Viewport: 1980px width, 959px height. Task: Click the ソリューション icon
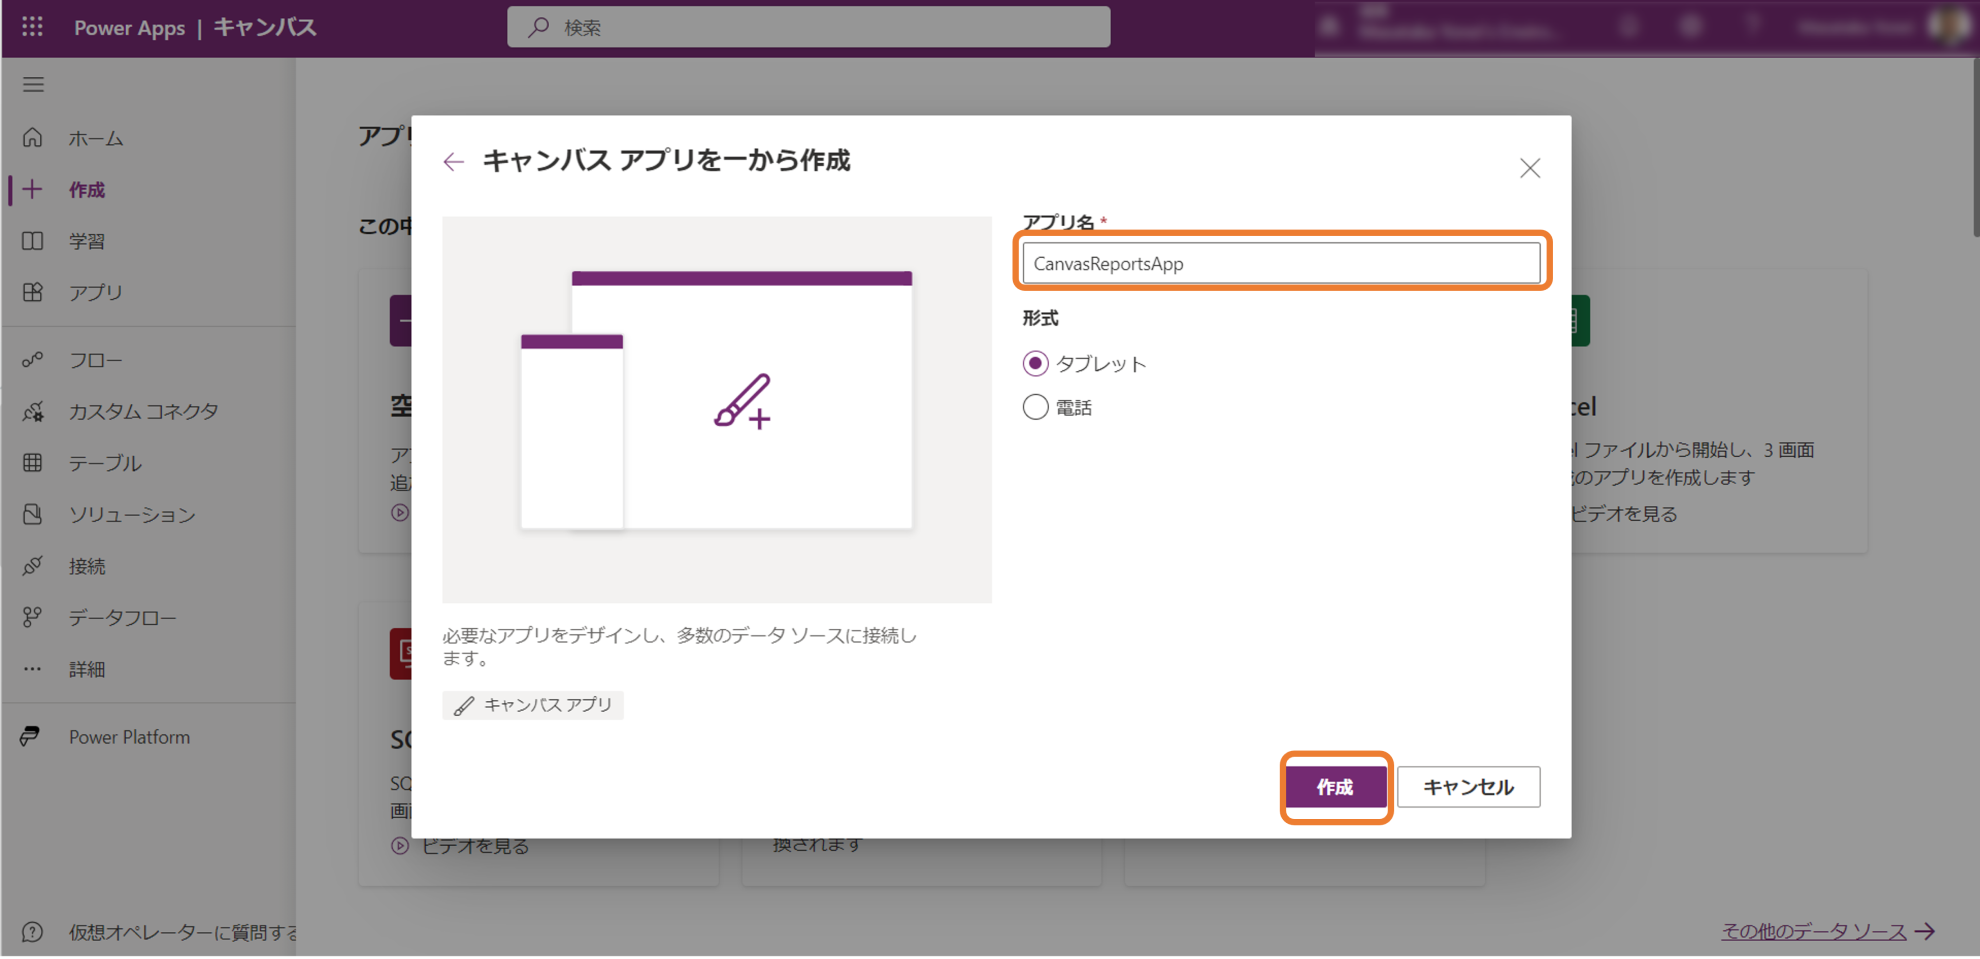[x=33, y=514]
